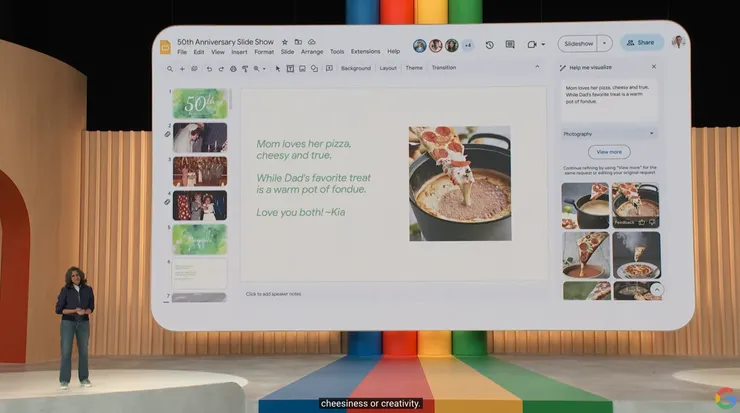Open the Format menu
740x413 pixels.
pos(264,52)
